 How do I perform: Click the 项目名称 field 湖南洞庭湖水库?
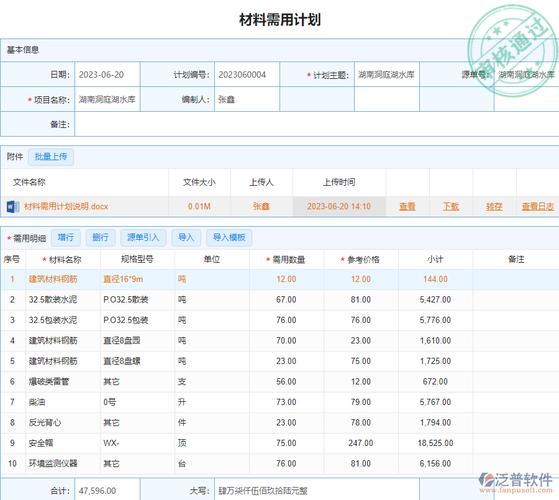click(x=107, y=99)
